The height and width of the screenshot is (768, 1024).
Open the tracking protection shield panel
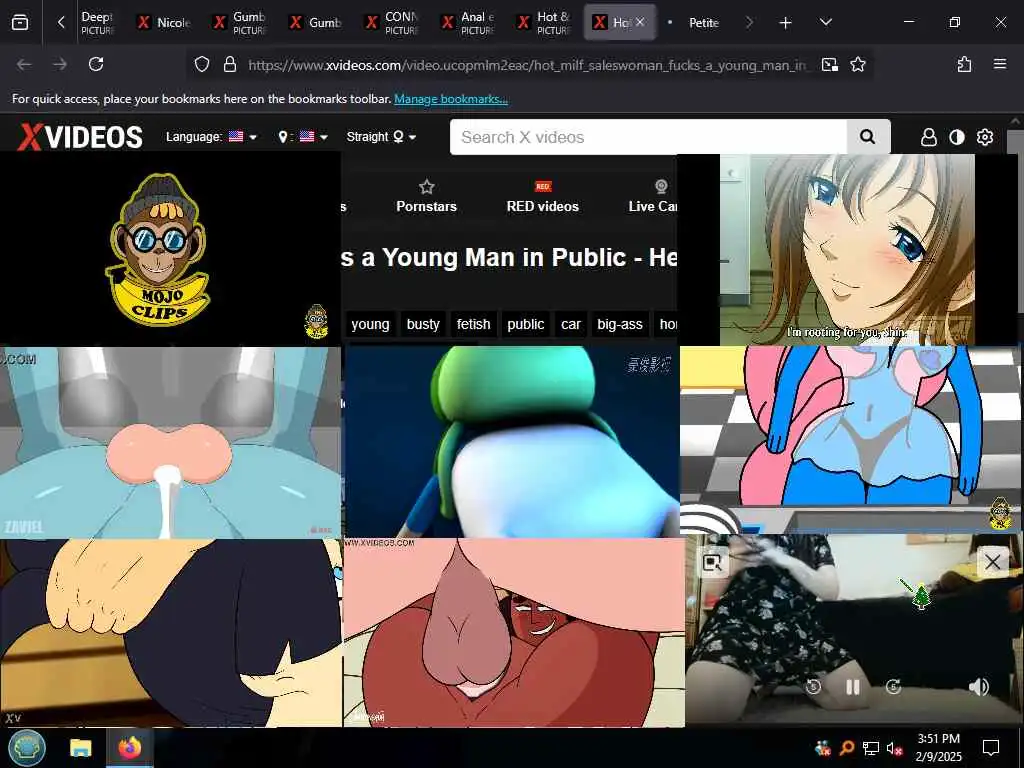point(202,65)
